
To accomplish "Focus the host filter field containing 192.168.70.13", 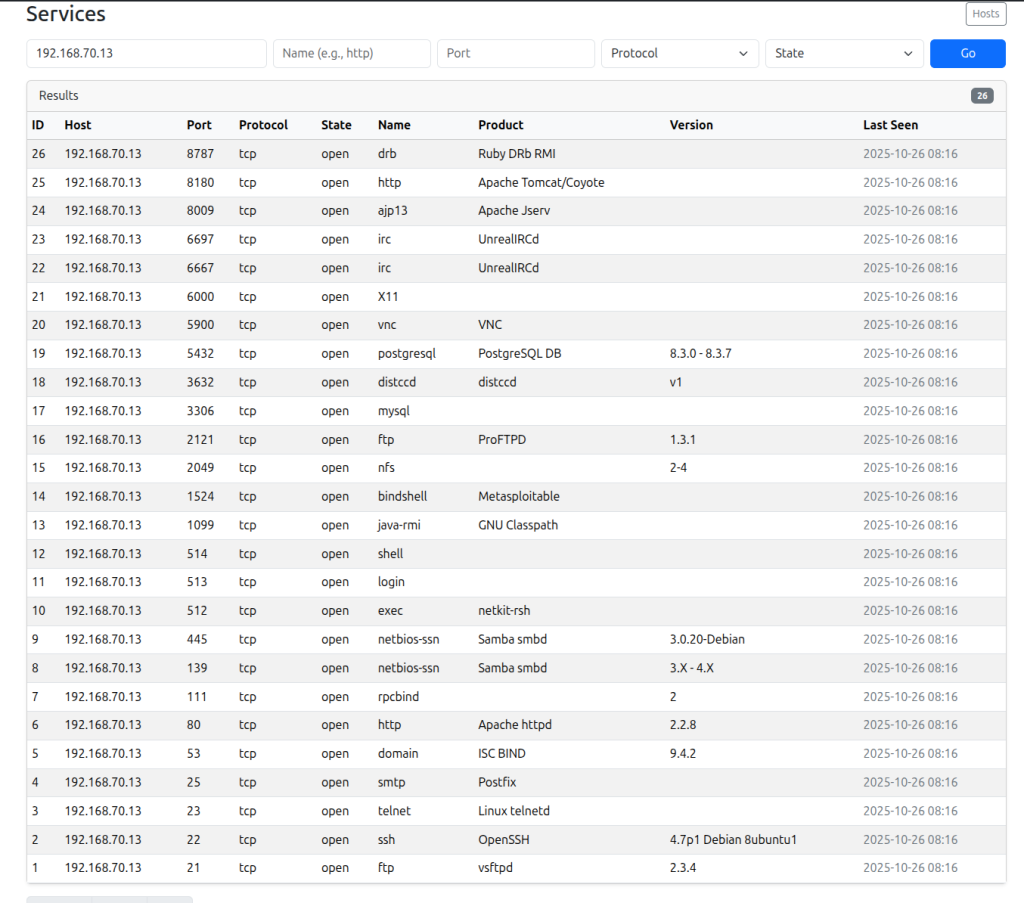I will [x=146, y=53].
